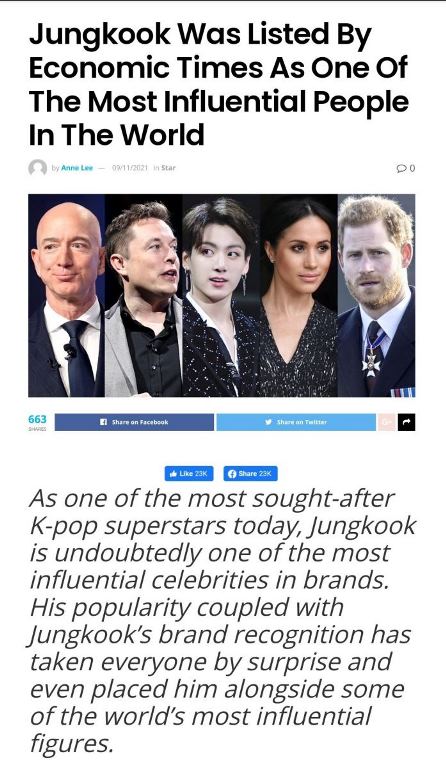Like the article via Like 23K button

[188, 474]
